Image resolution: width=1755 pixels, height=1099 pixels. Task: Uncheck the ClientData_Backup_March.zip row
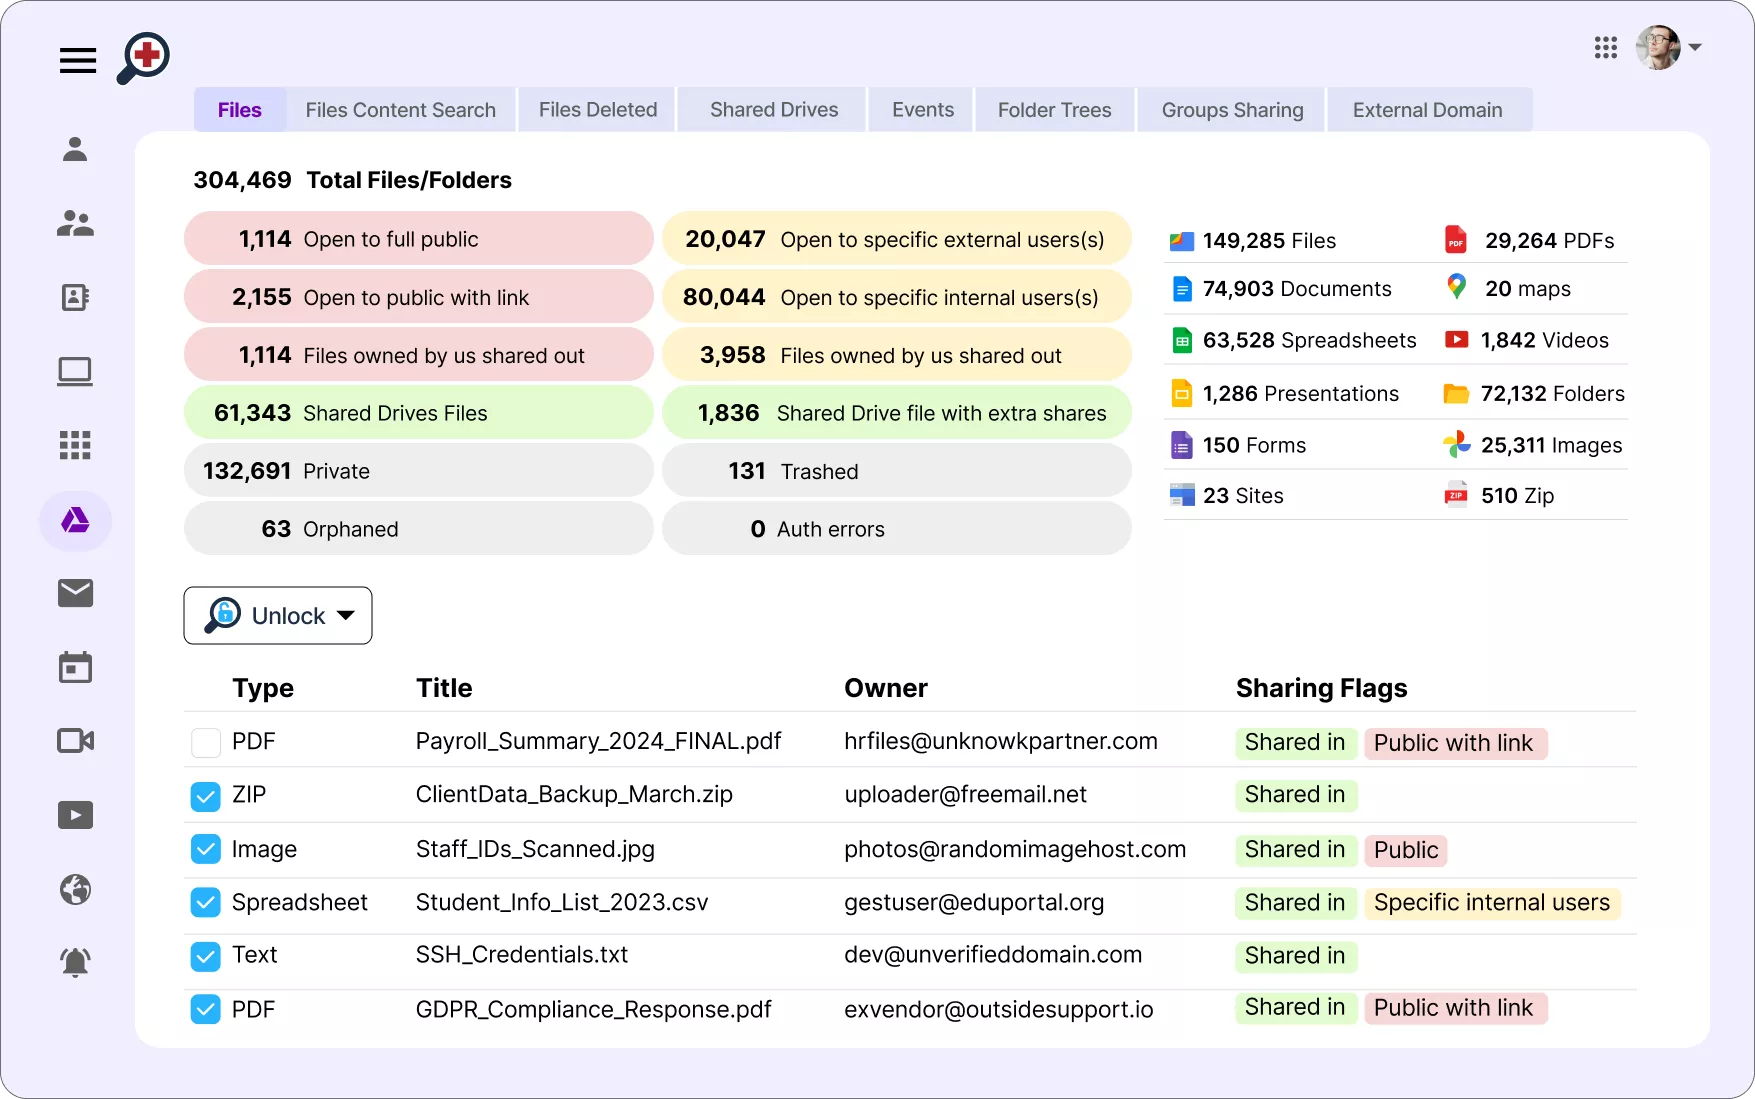205,795
